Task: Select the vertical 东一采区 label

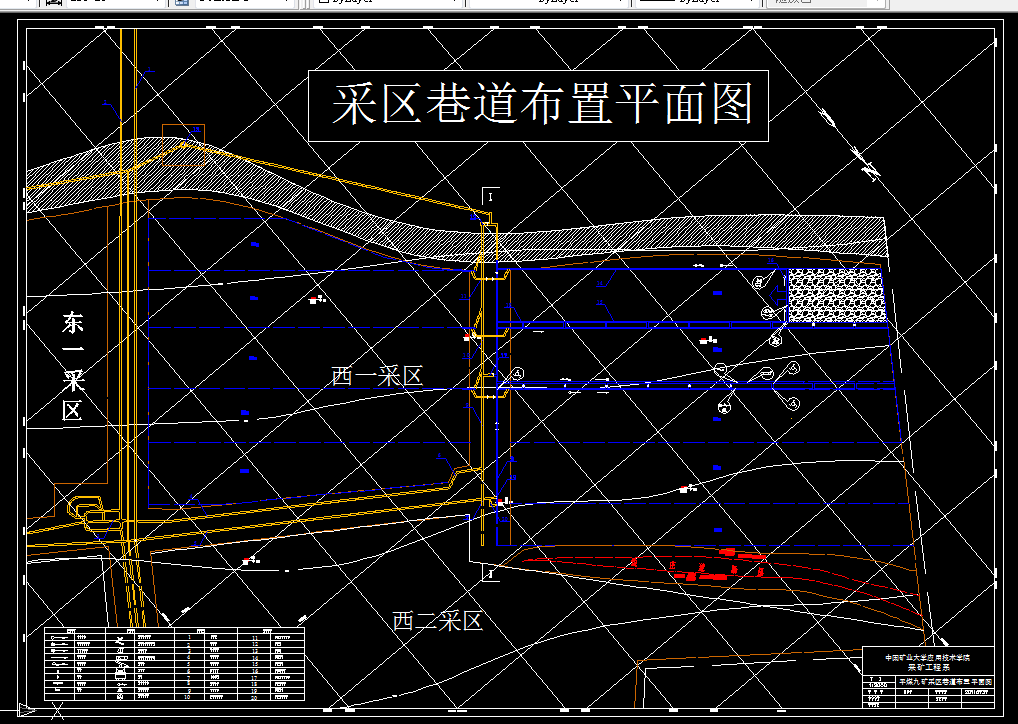Action: tap(72, 366)
